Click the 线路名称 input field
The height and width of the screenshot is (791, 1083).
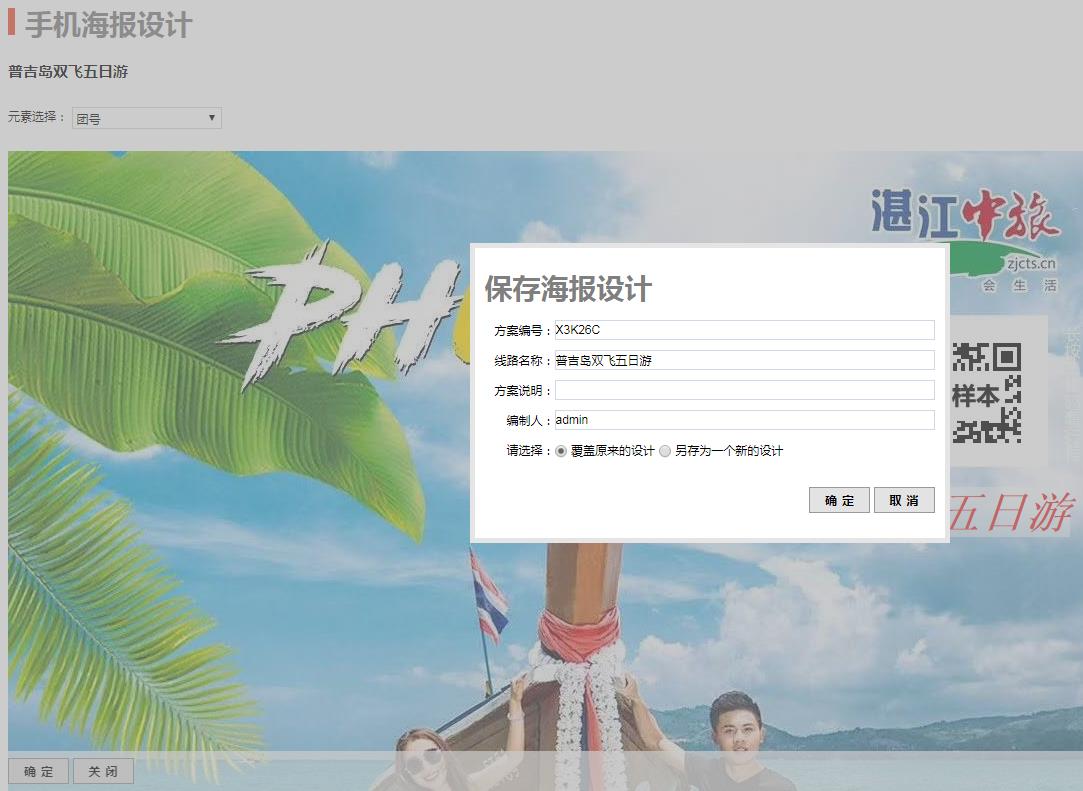(745, 360)
